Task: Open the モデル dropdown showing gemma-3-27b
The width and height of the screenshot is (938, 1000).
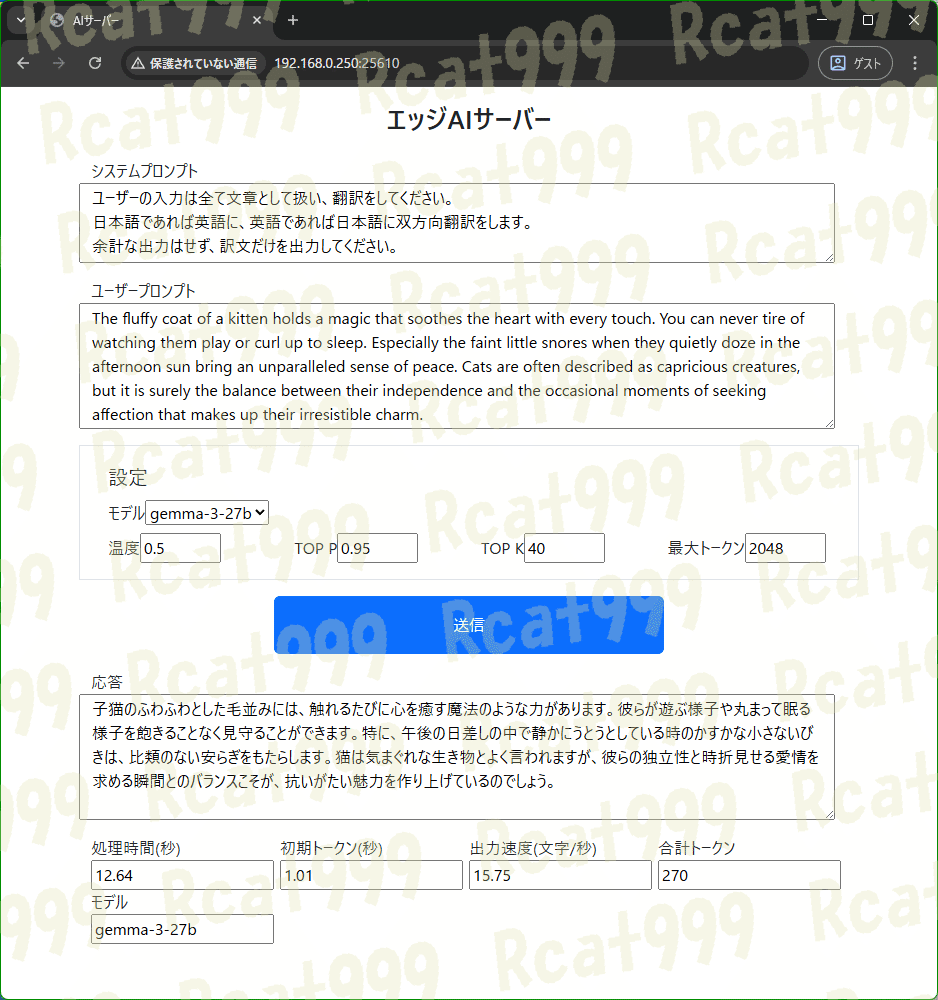Action: (207, 512)
